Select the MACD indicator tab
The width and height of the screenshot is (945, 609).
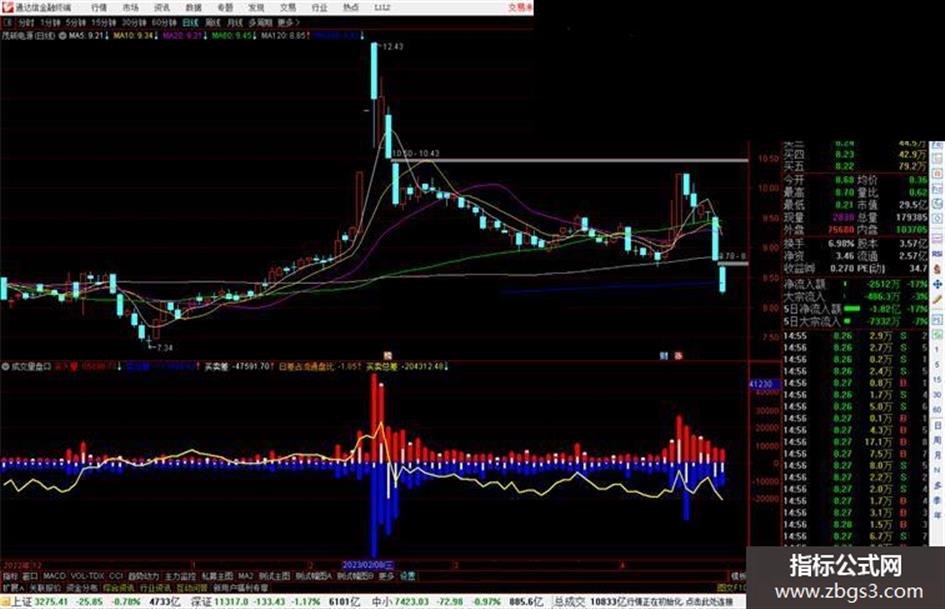pos(54,576)
